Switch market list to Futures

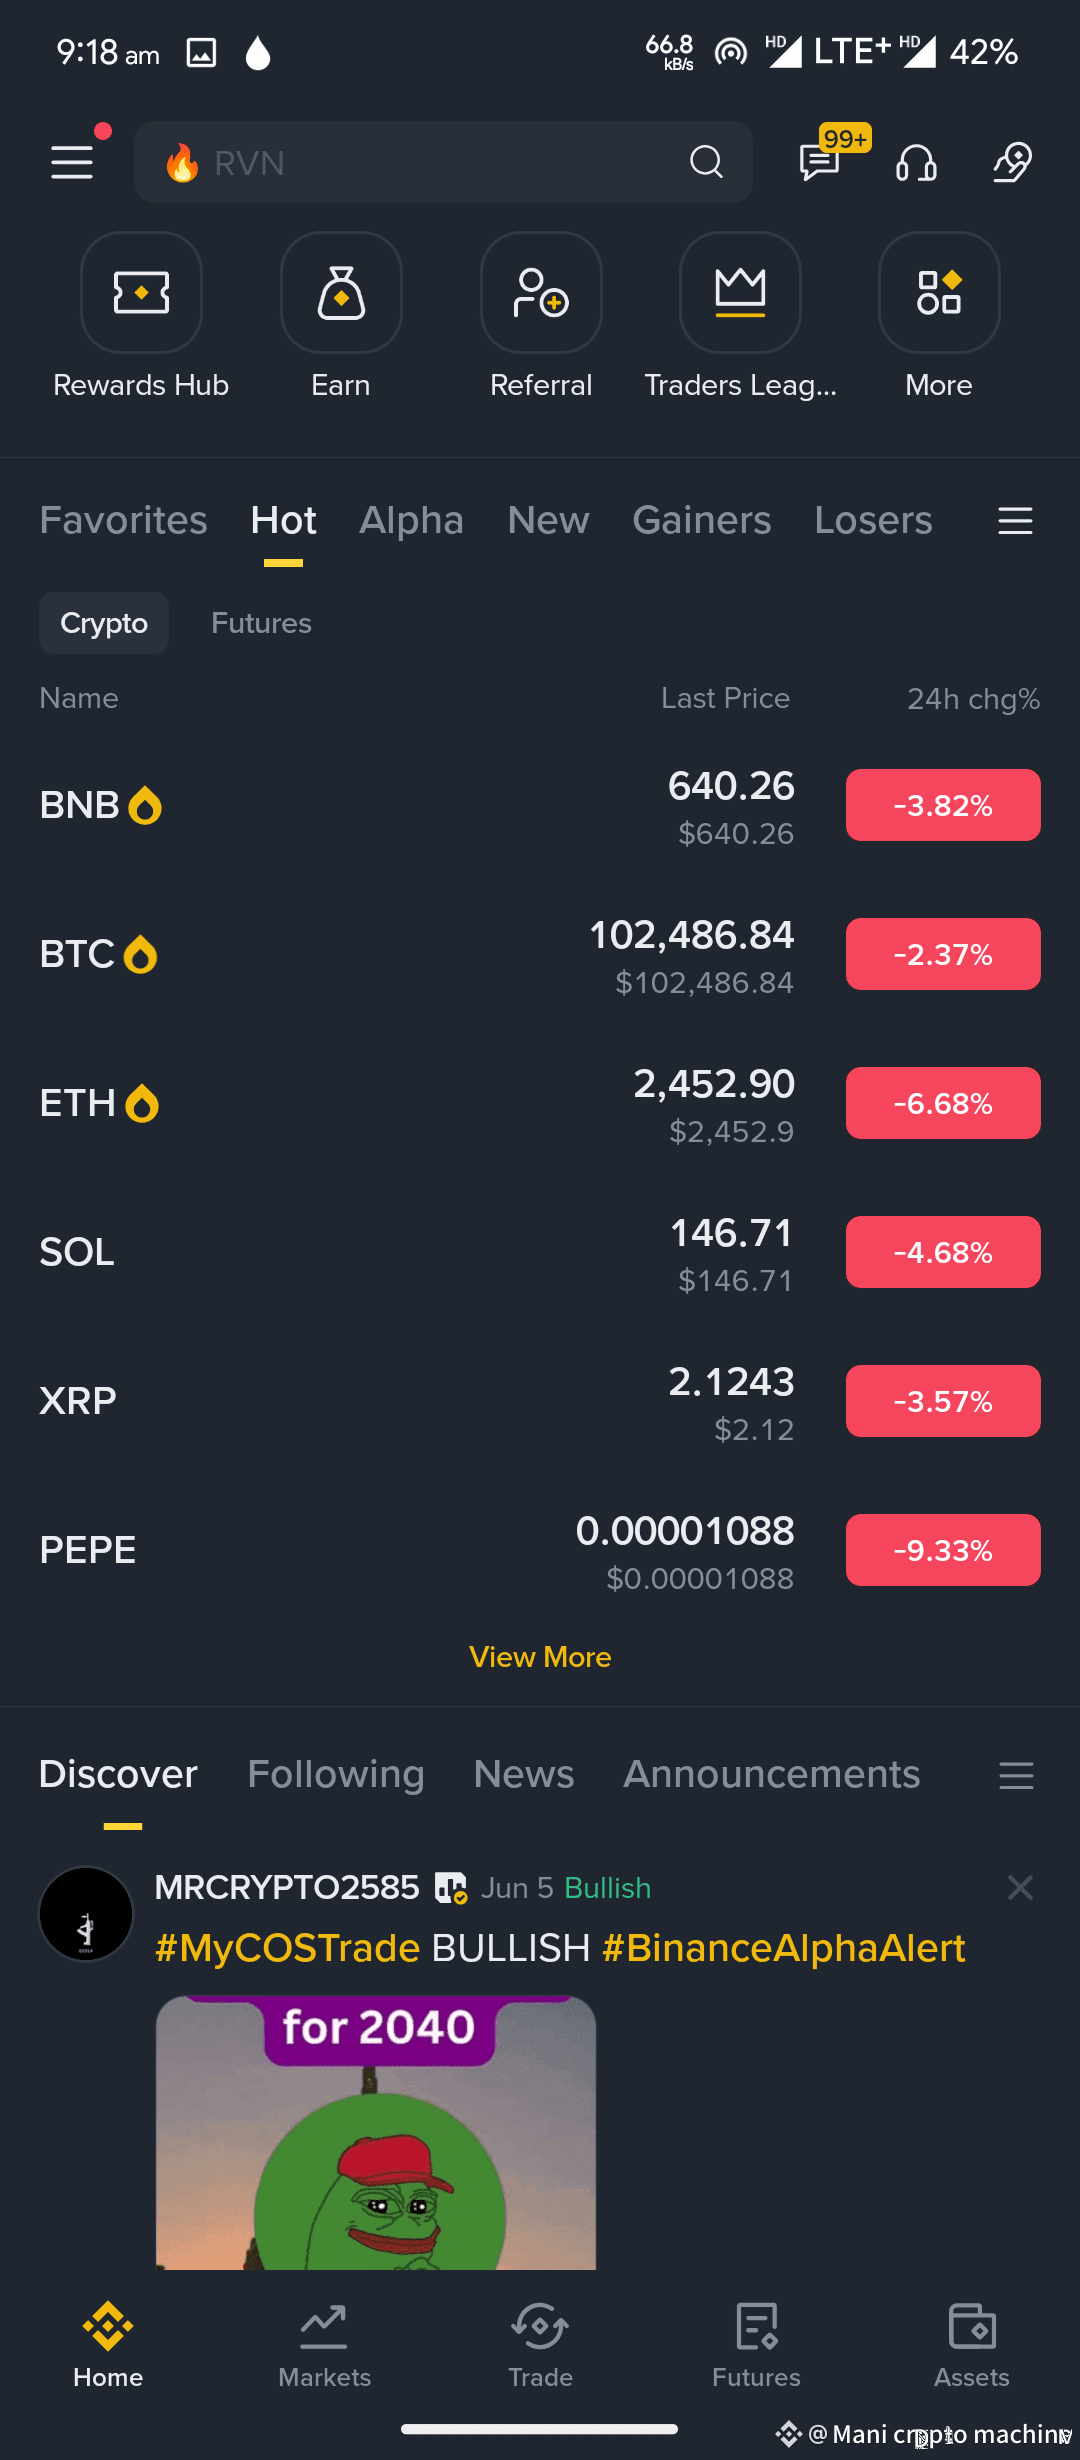[261, 623]
